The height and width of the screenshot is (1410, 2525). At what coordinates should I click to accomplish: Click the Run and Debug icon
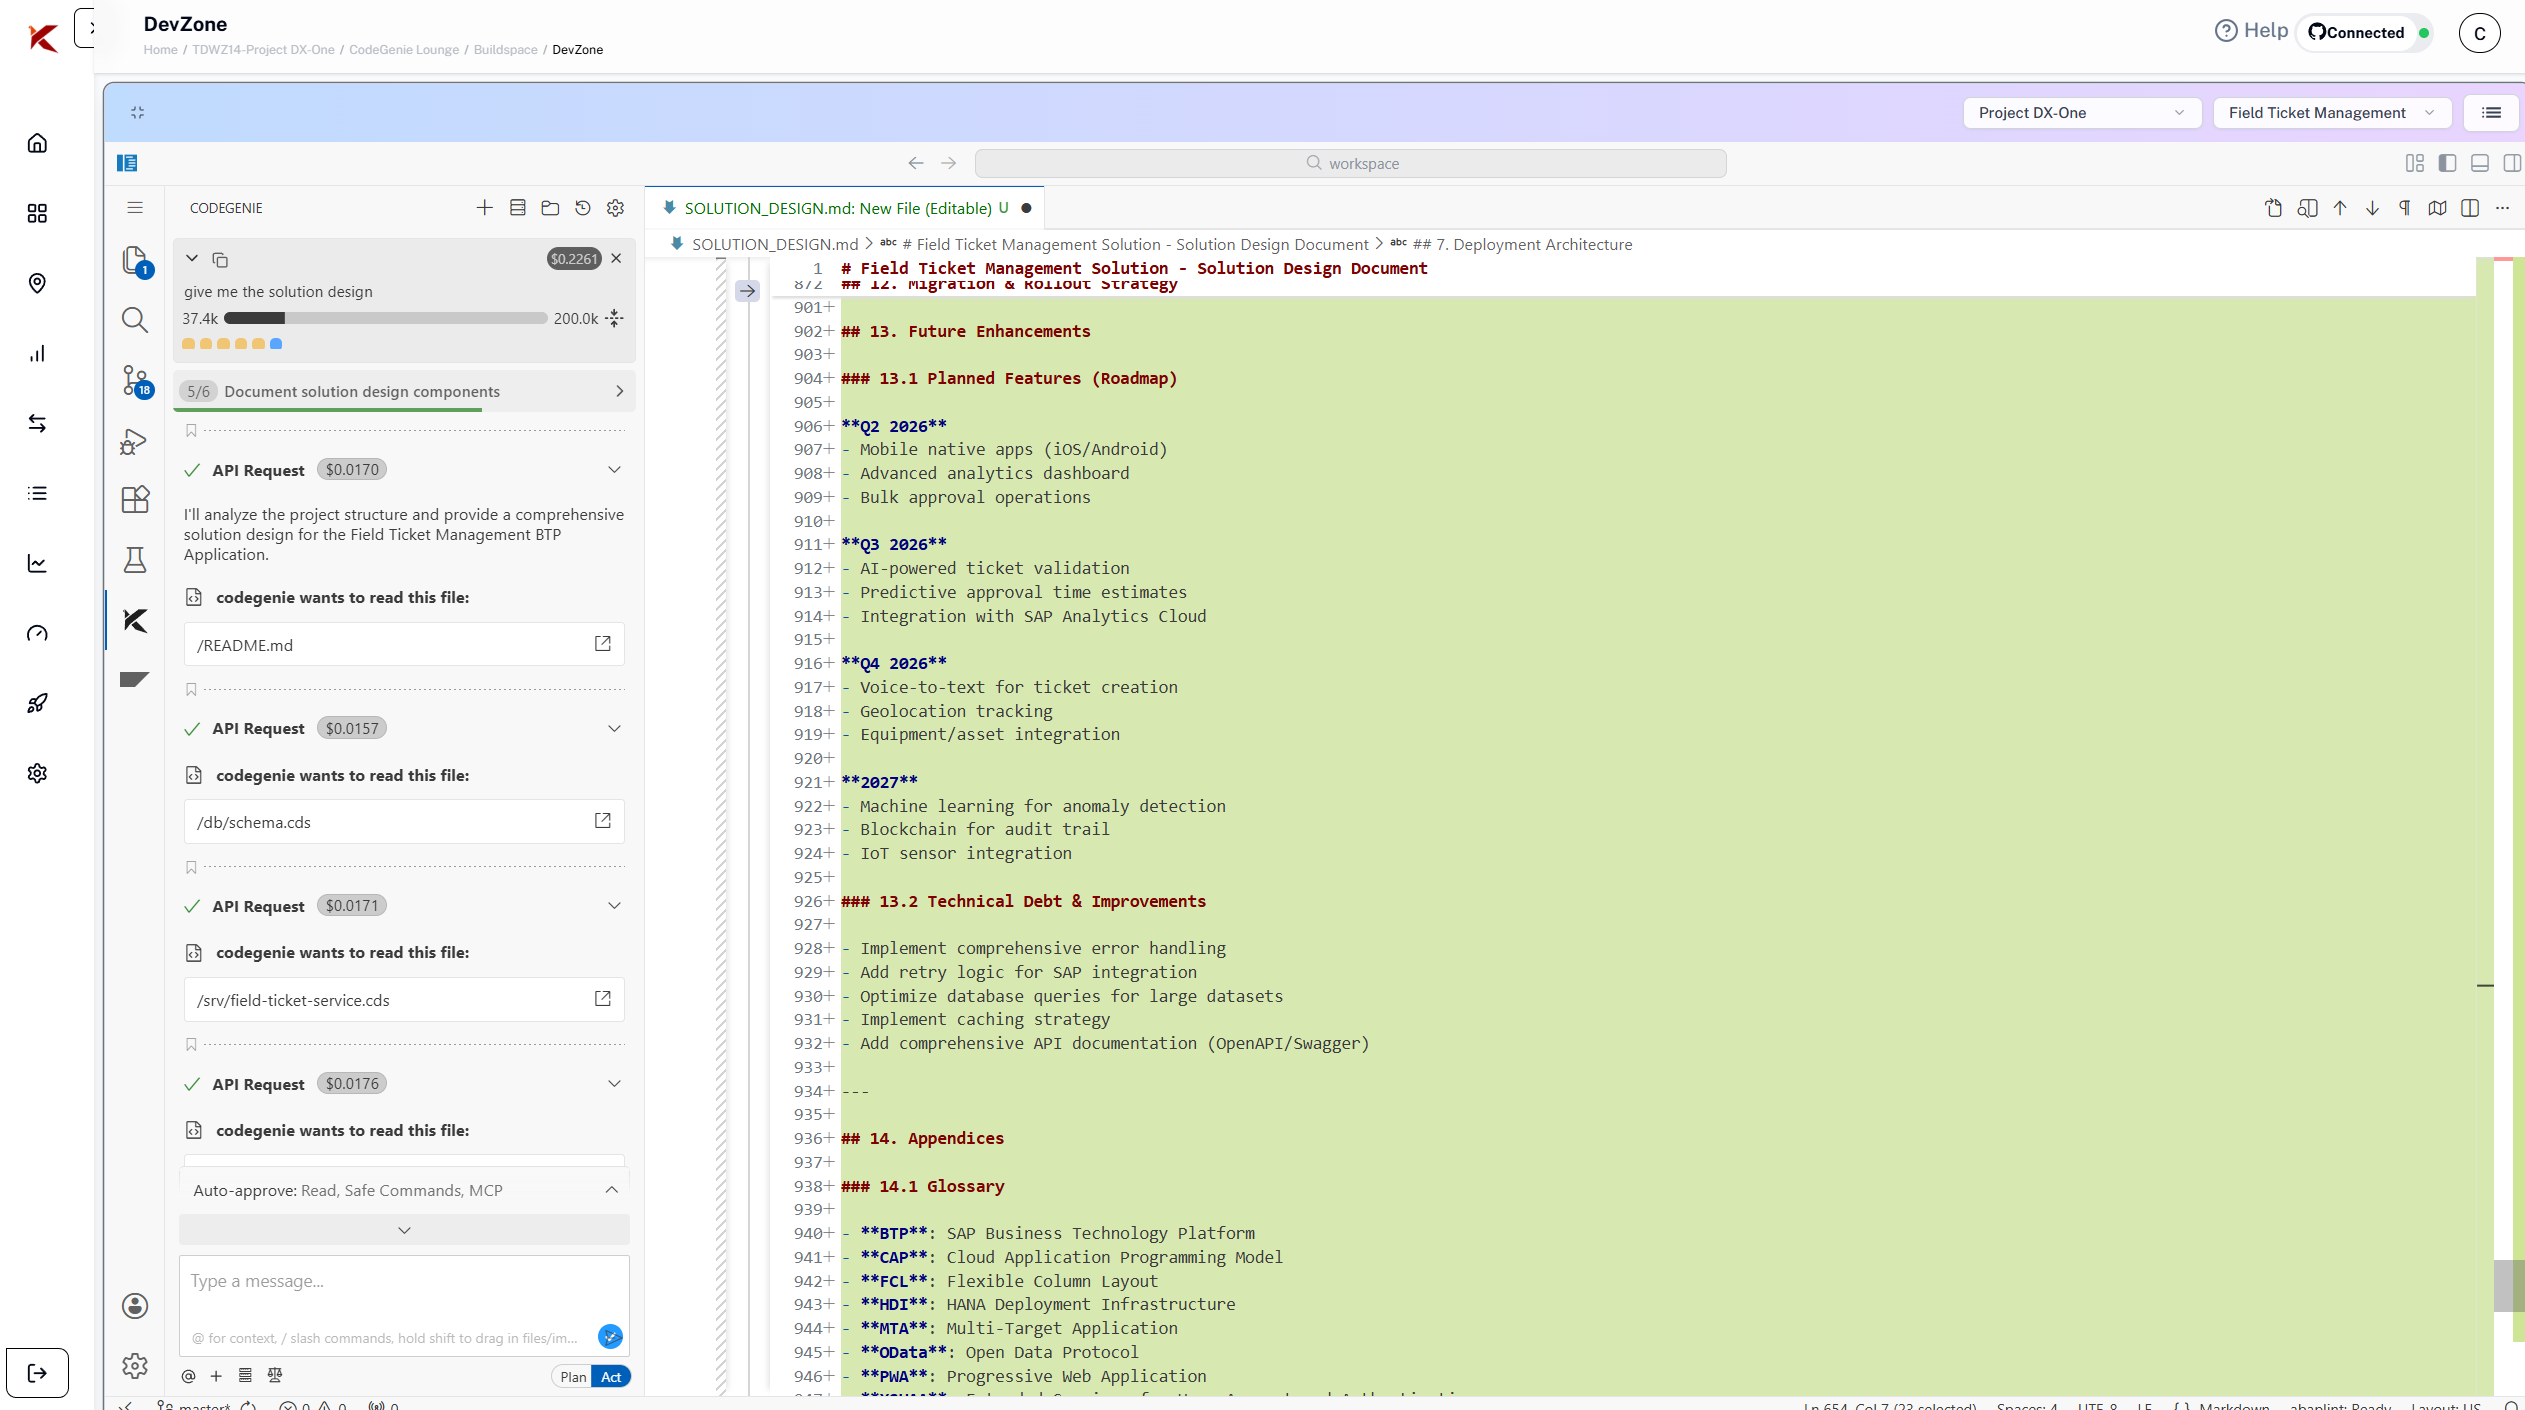[x=135, y=441]
